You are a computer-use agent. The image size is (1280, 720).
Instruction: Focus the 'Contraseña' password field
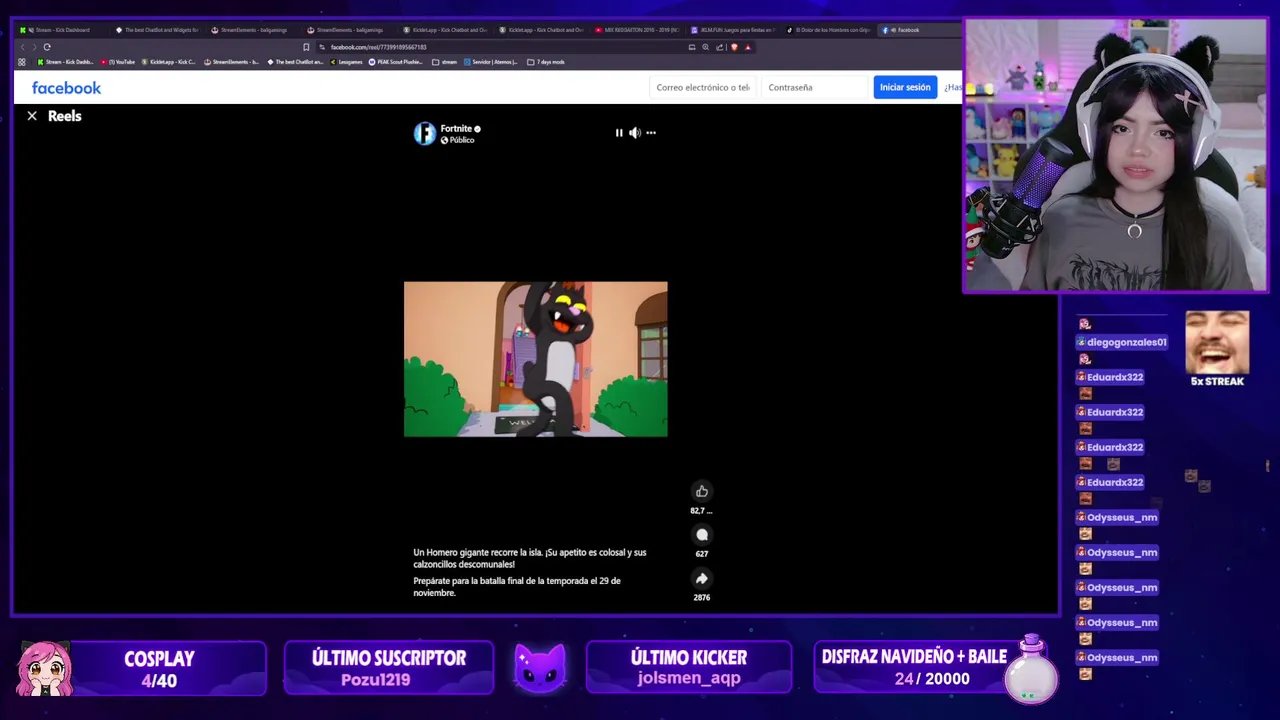[x=815, y=88]
